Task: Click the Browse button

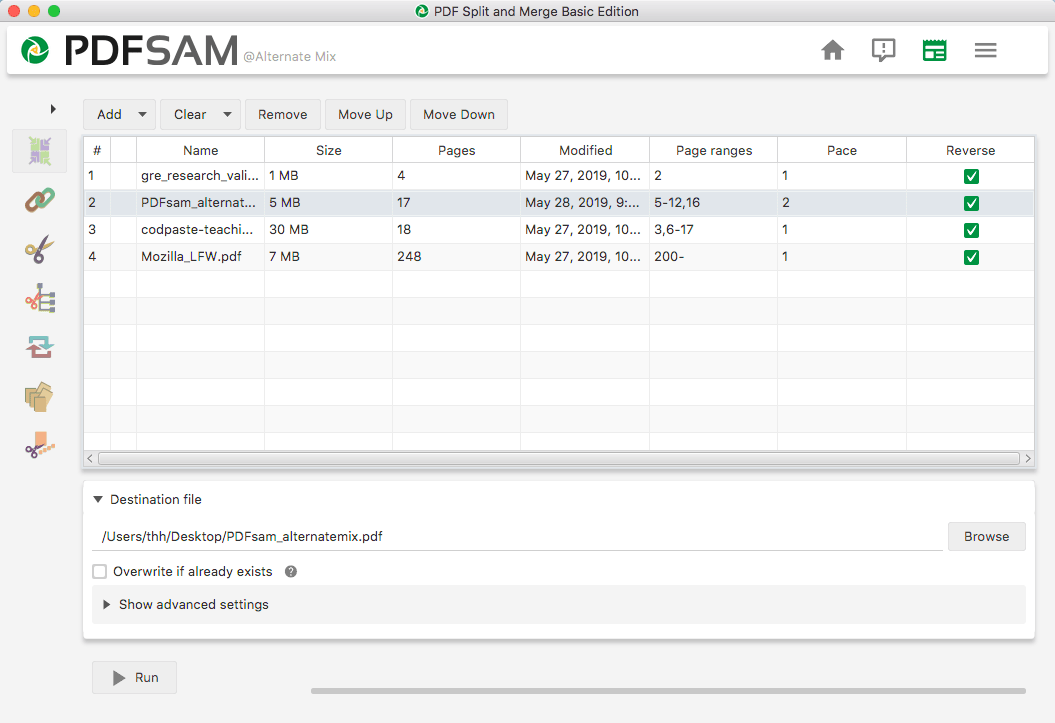Action: click(986, 536)
